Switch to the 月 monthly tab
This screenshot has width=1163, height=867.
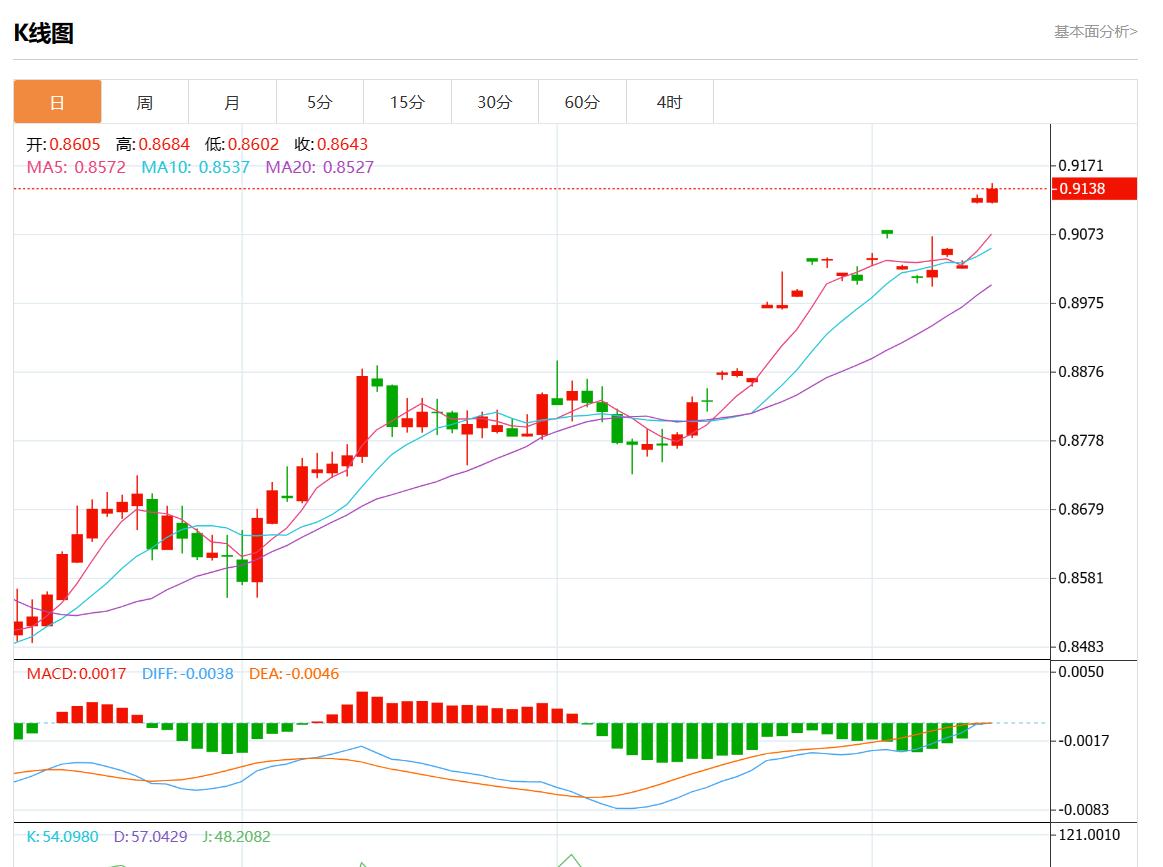[232, 102]
